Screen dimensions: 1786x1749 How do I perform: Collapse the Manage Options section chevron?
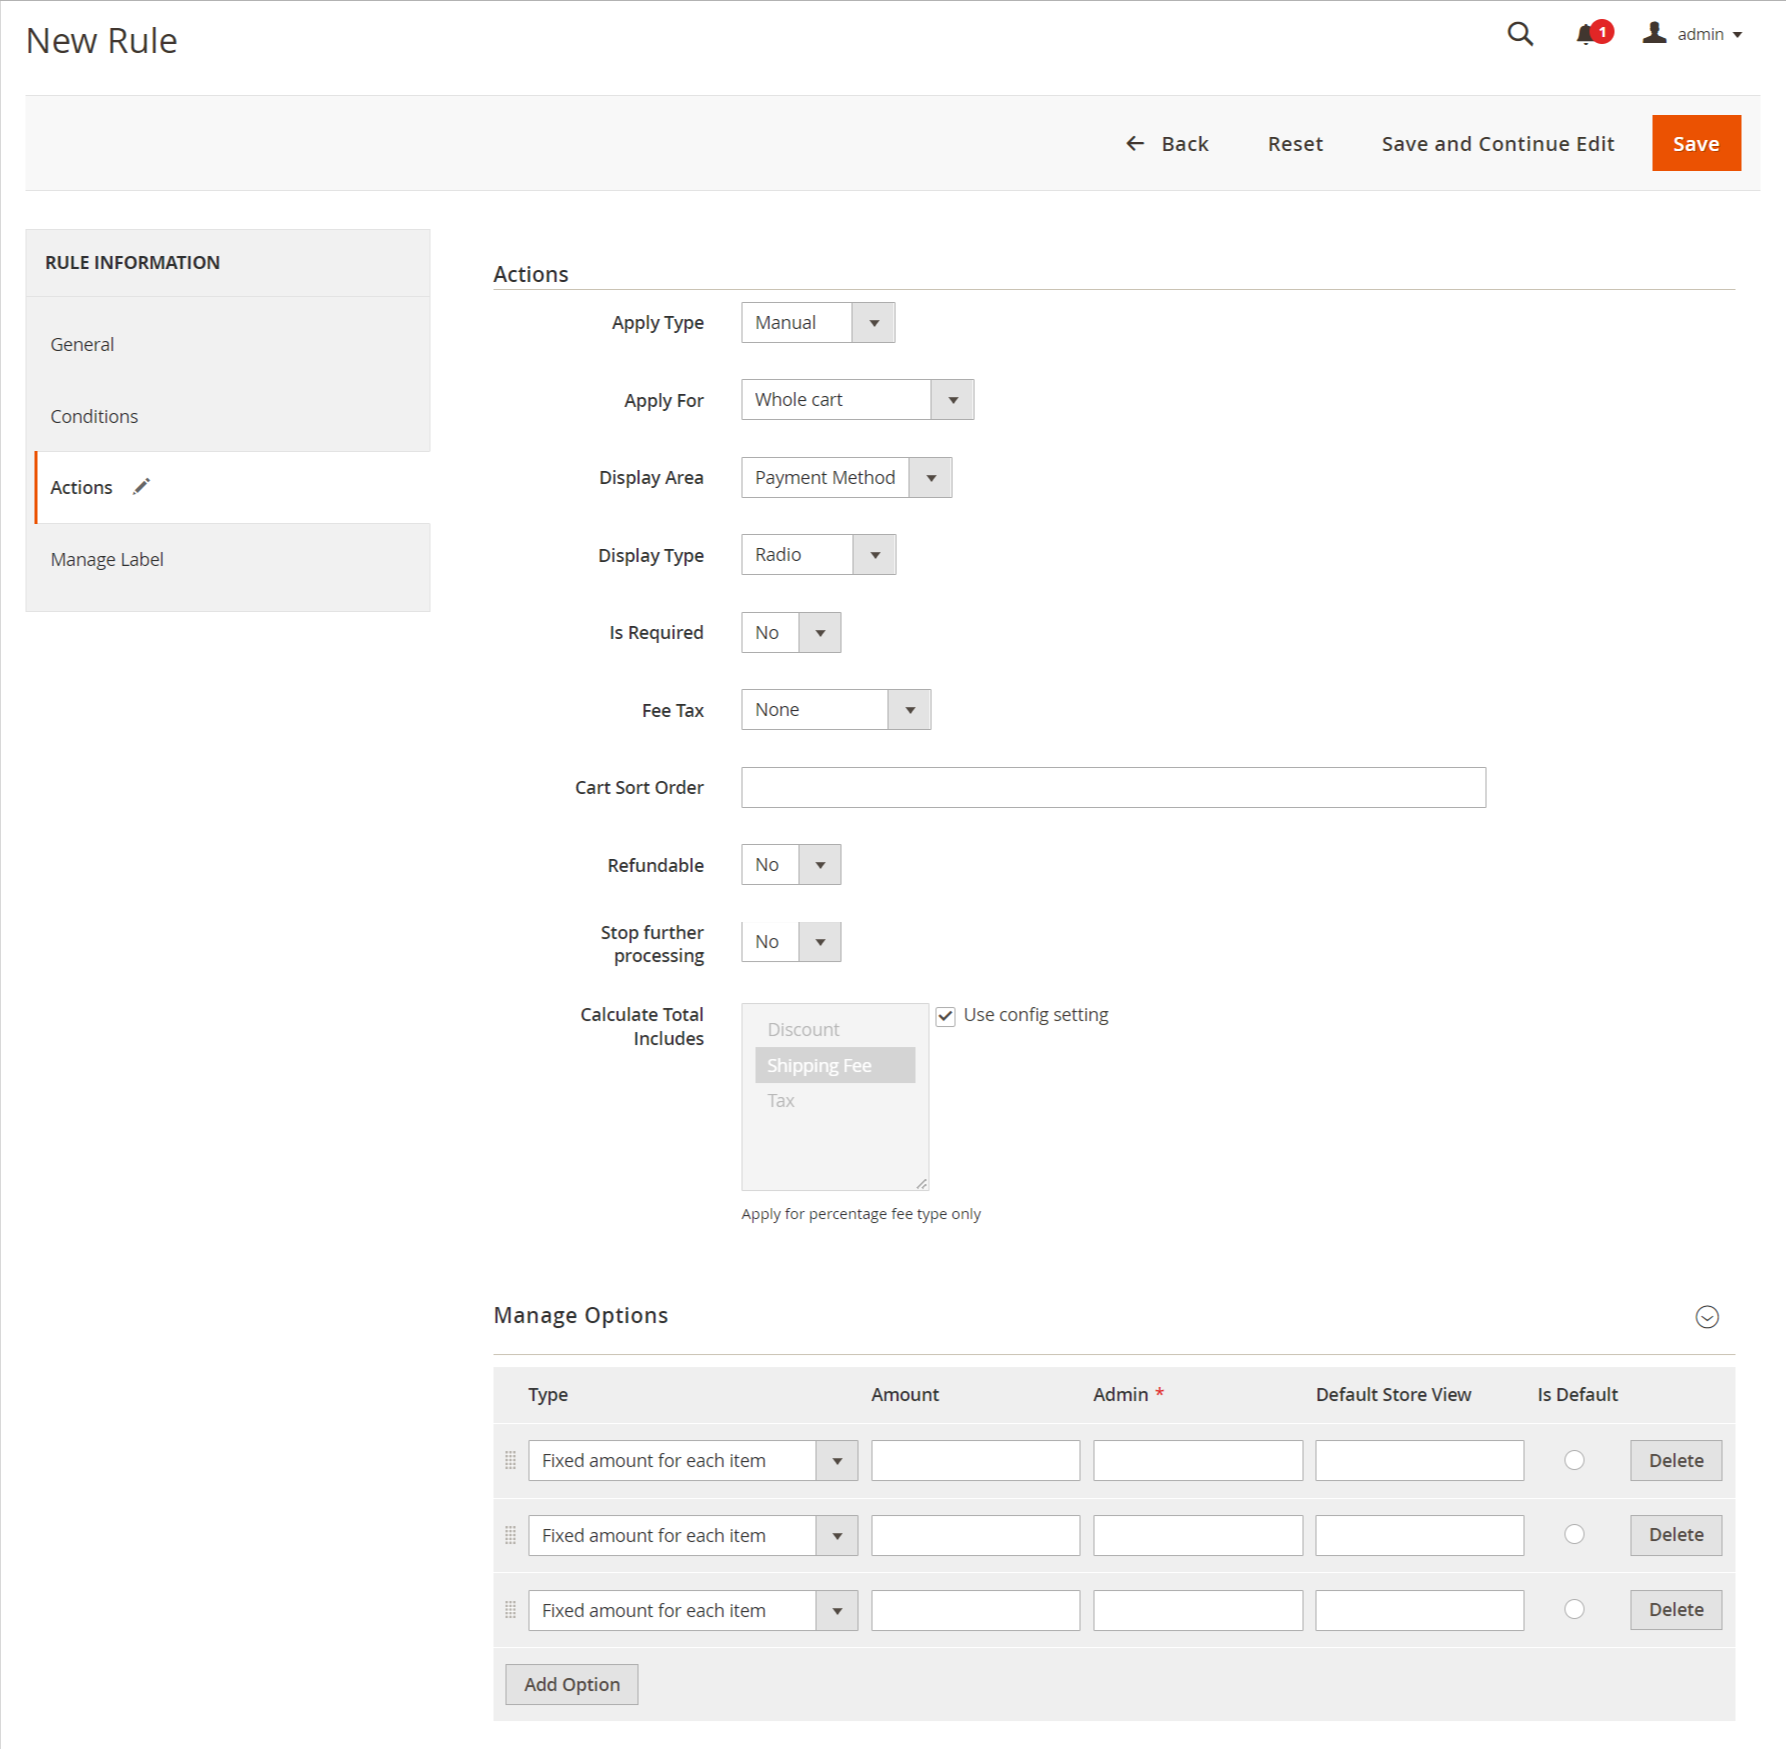coord(1706,1317)
